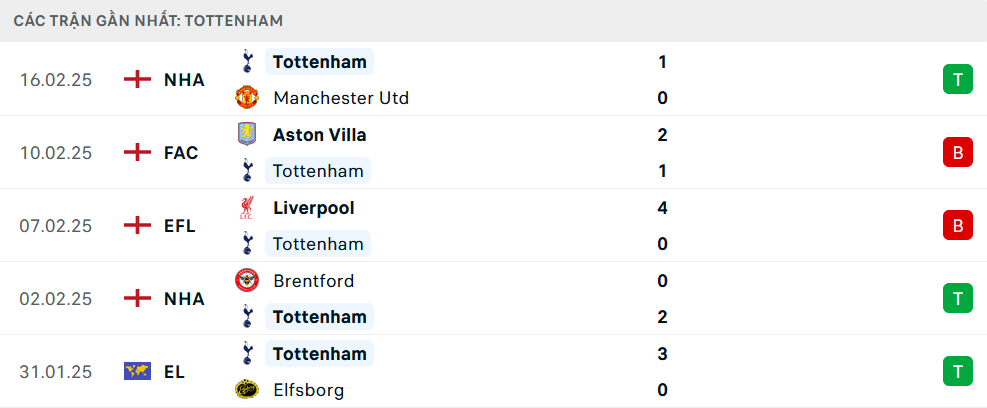Open the Manchester Utd team name
Image resolution: width=987 pixels, height=408 pixels.
341,98
